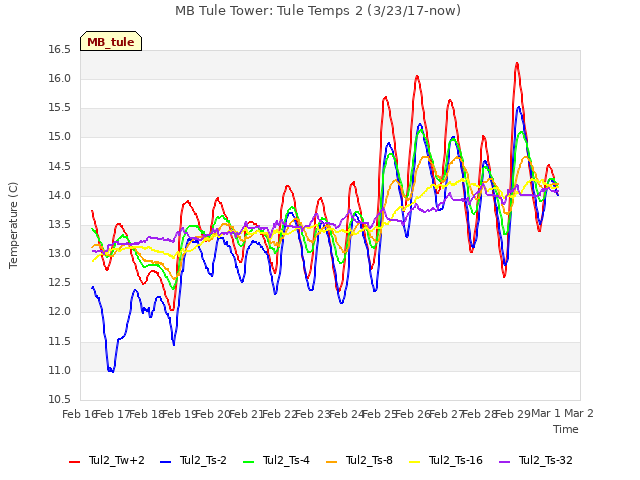Click the MB_tule label badge
Viewport: 640px width, 480px height.
pyautogui.click(x=111, y=41)
